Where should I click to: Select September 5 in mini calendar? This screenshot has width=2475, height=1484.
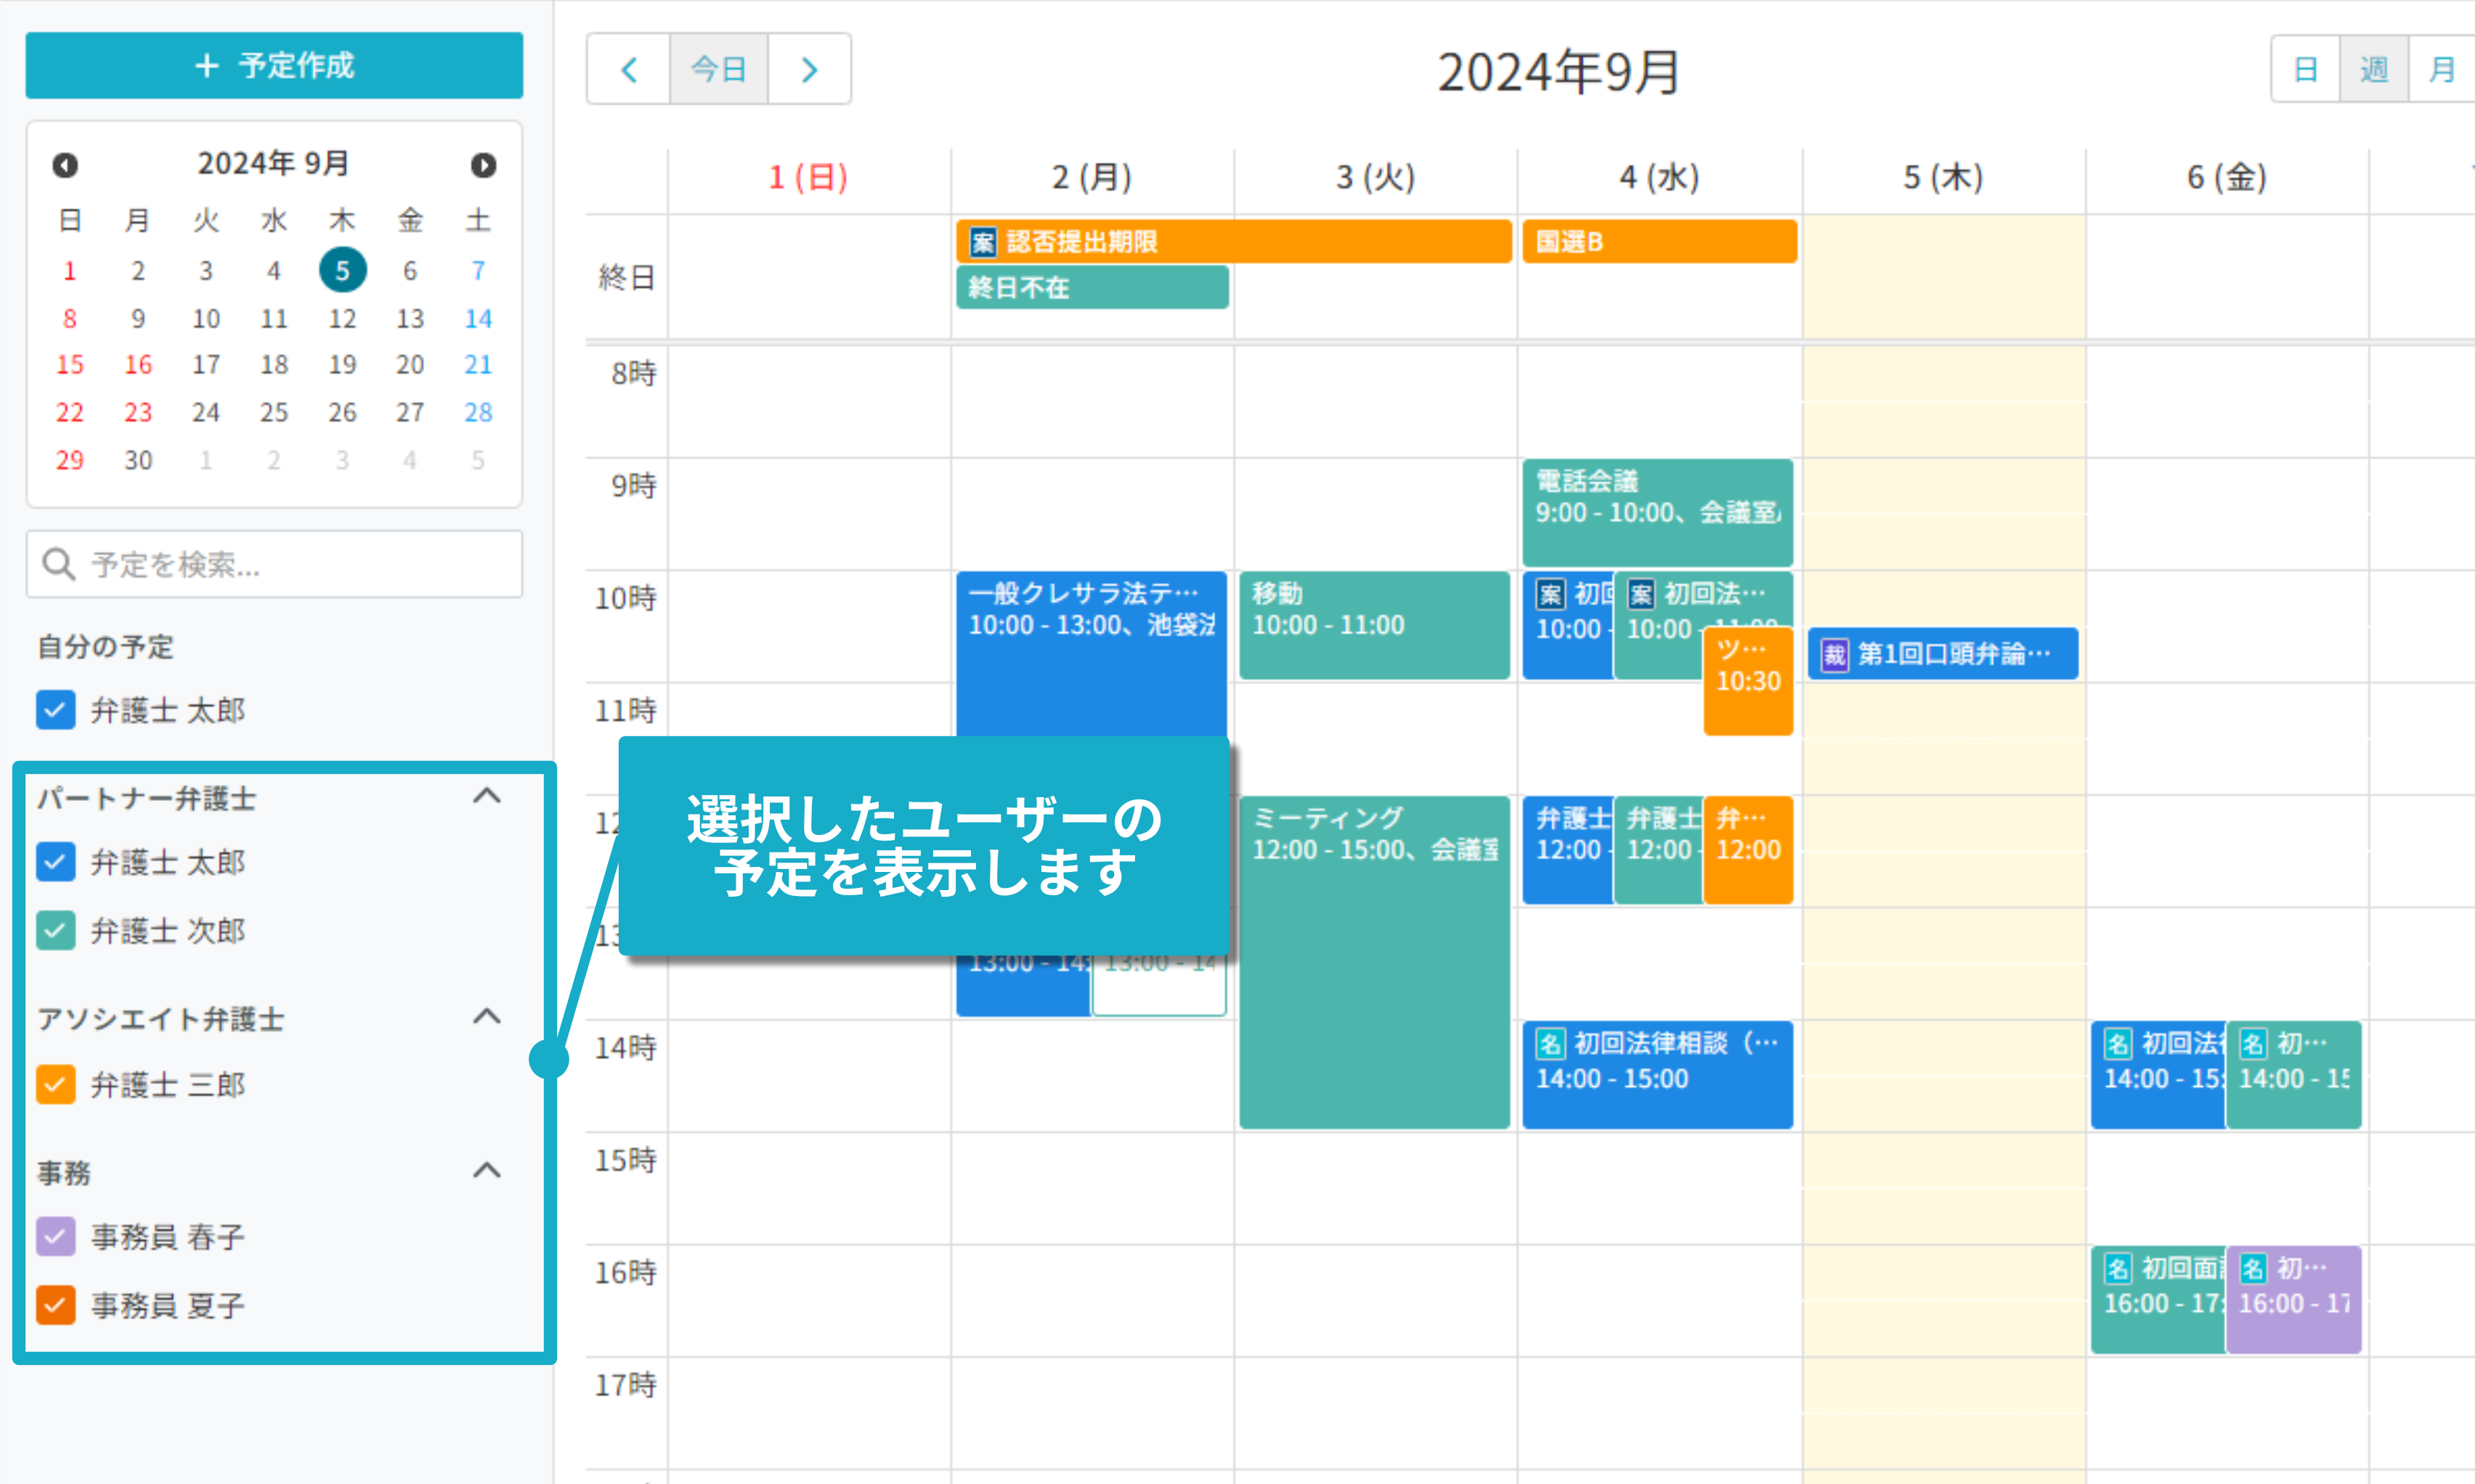coord(342,270)
